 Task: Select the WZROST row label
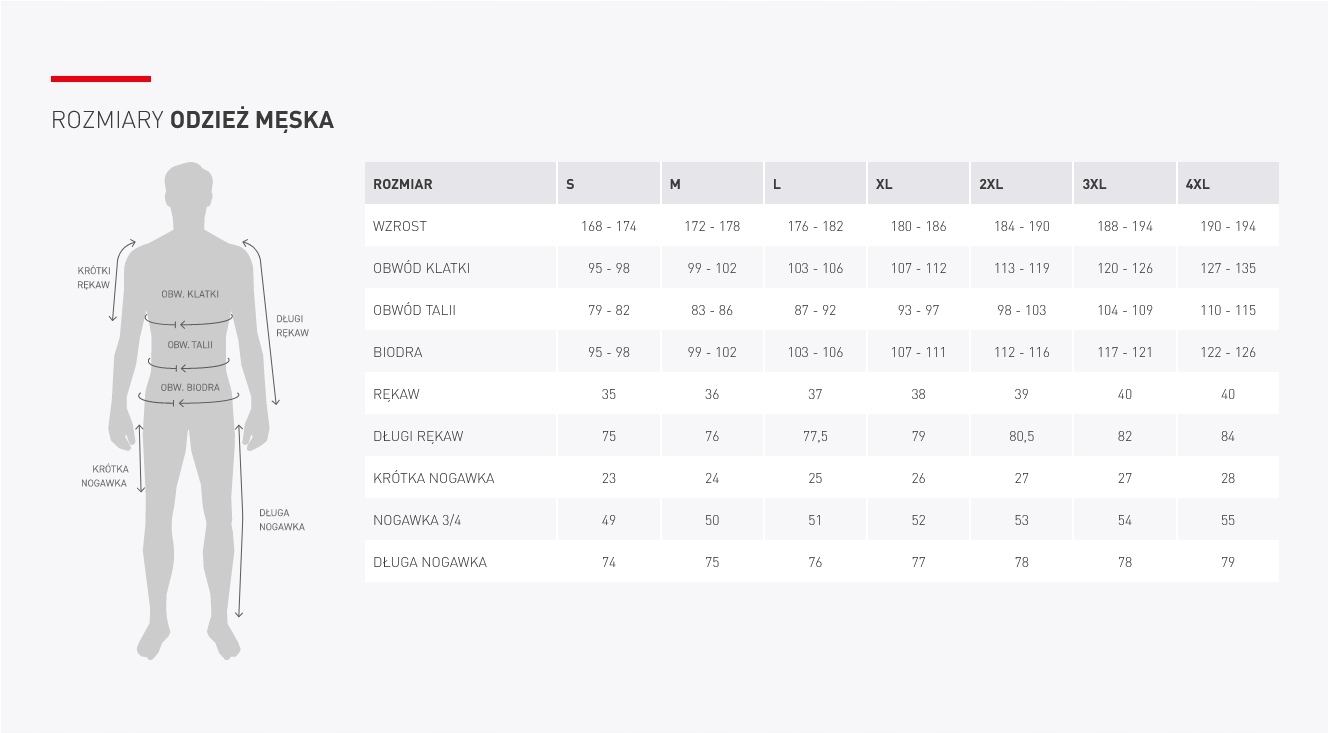(x=400, y=226)
